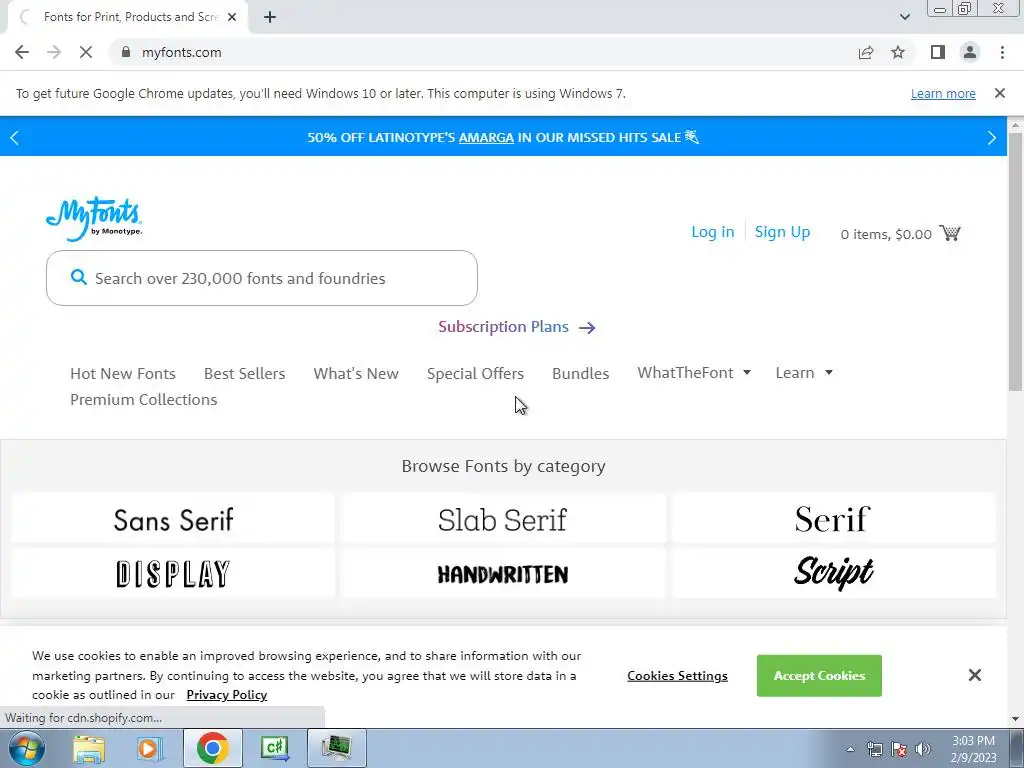Expand the WhatTheFont dropdown
Screen dimensions: 1024x768
694,373
